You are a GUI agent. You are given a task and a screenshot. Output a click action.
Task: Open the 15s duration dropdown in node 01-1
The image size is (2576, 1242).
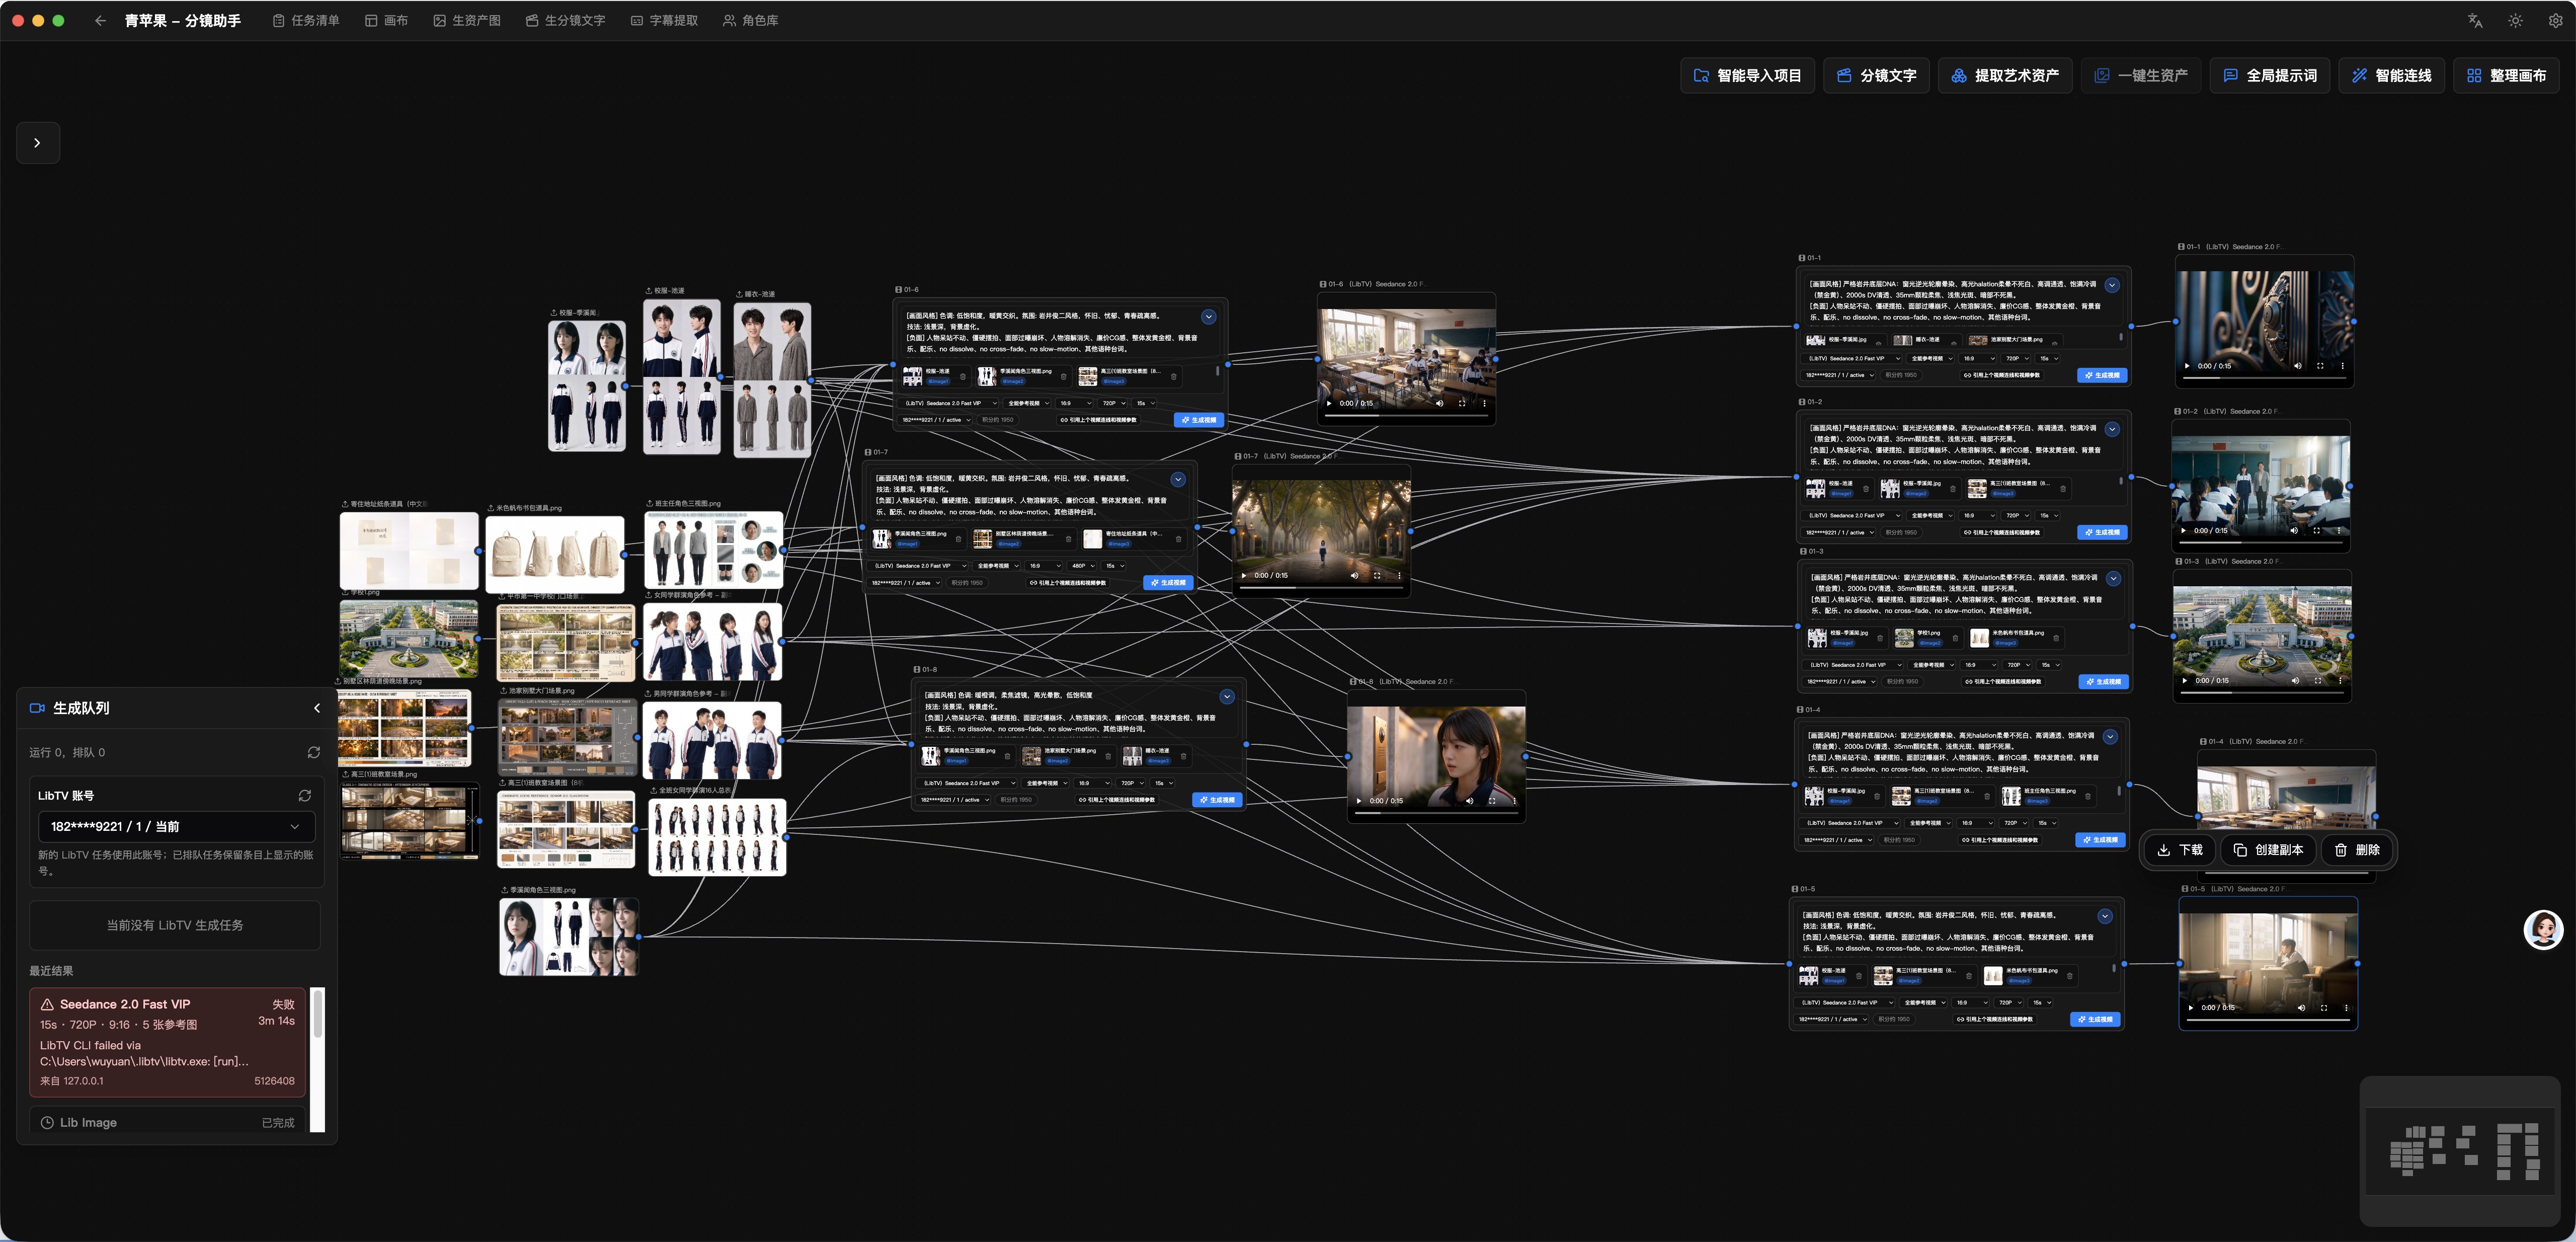click(2049, 358)
